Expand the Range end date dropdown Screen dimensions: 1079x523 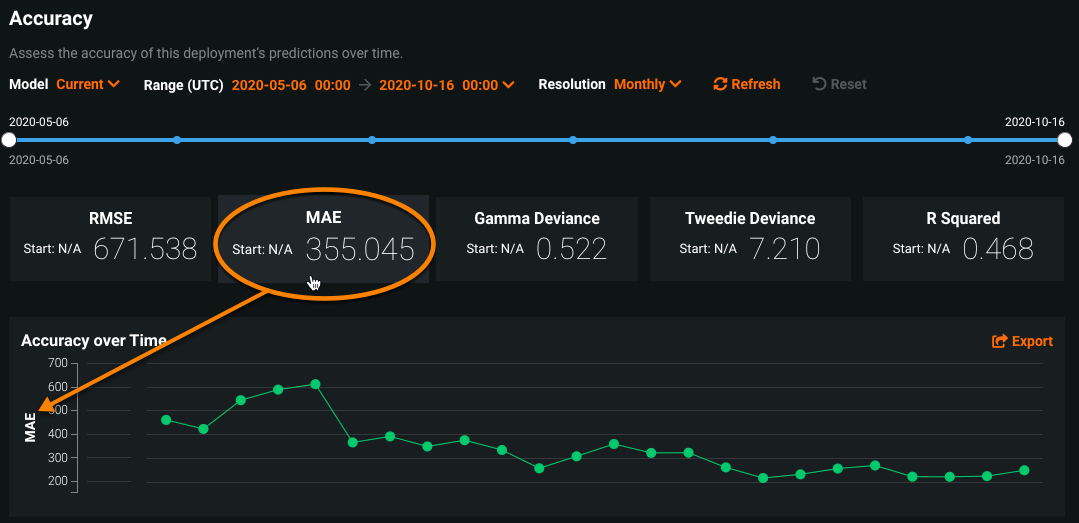coord(509,85)
